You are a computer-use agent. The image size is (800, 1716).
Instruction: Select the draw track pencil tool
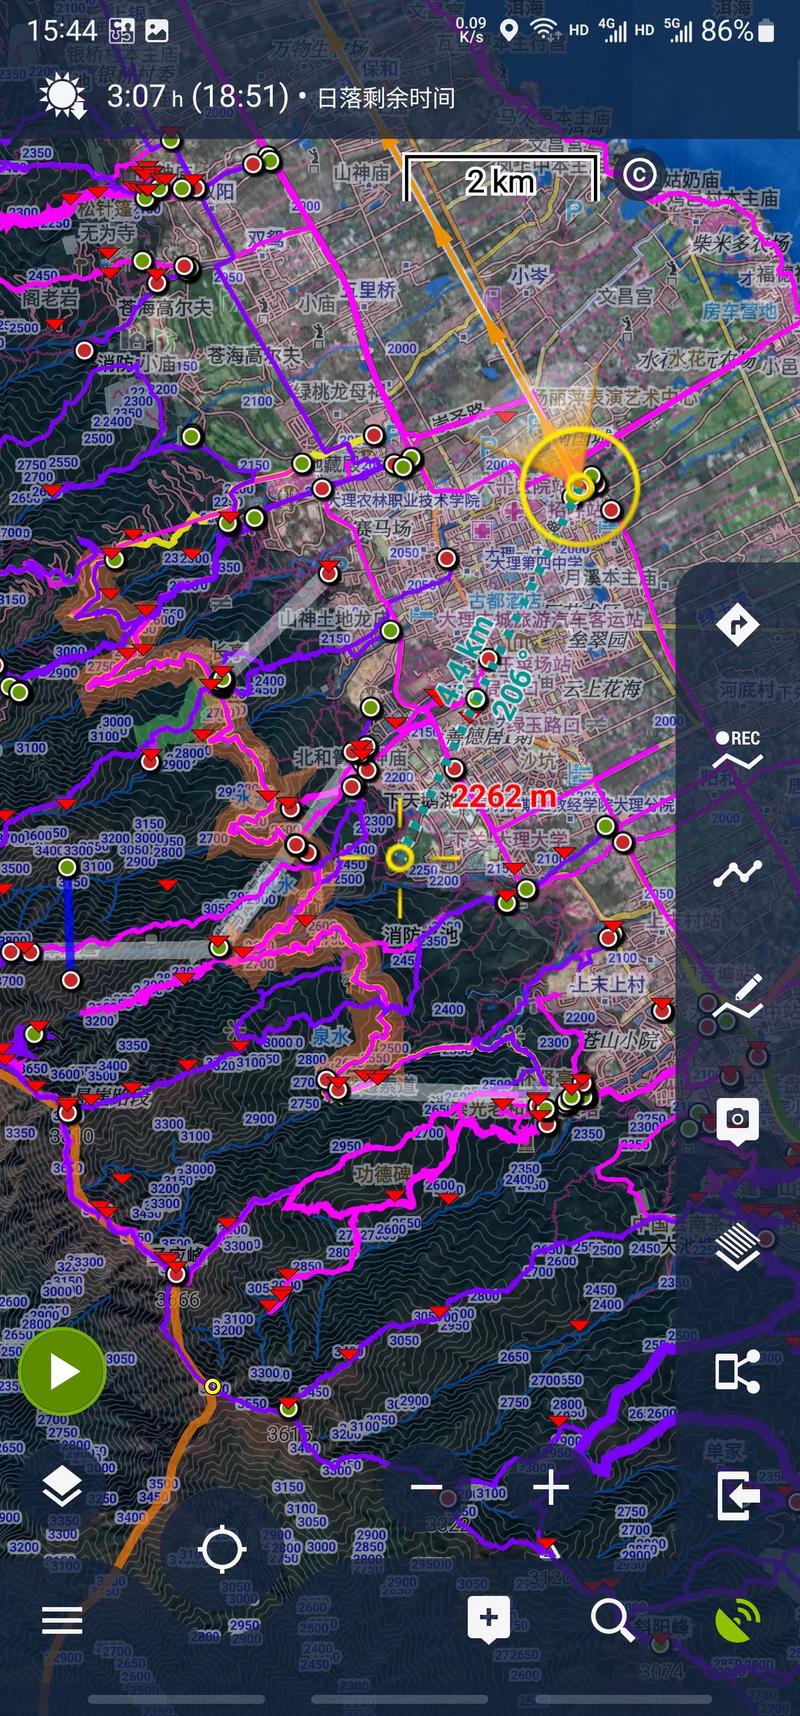(x=738, y=996)
